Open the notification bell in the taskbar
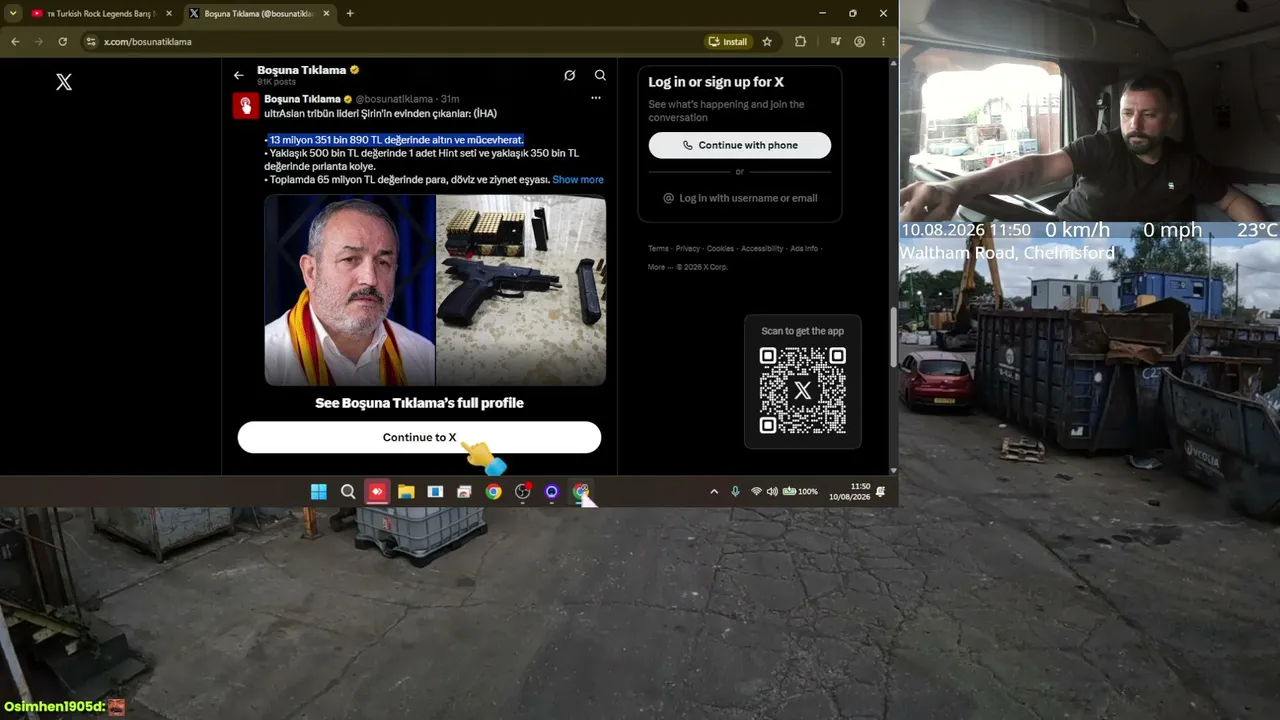The height and width of the screenshot is (720, 1280). pos(881,492)
